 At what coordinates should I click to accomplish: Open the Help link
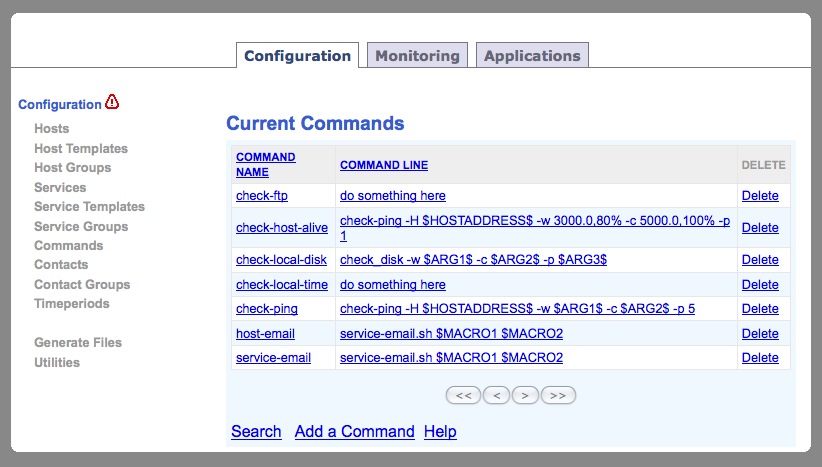(x=440, y=431)
